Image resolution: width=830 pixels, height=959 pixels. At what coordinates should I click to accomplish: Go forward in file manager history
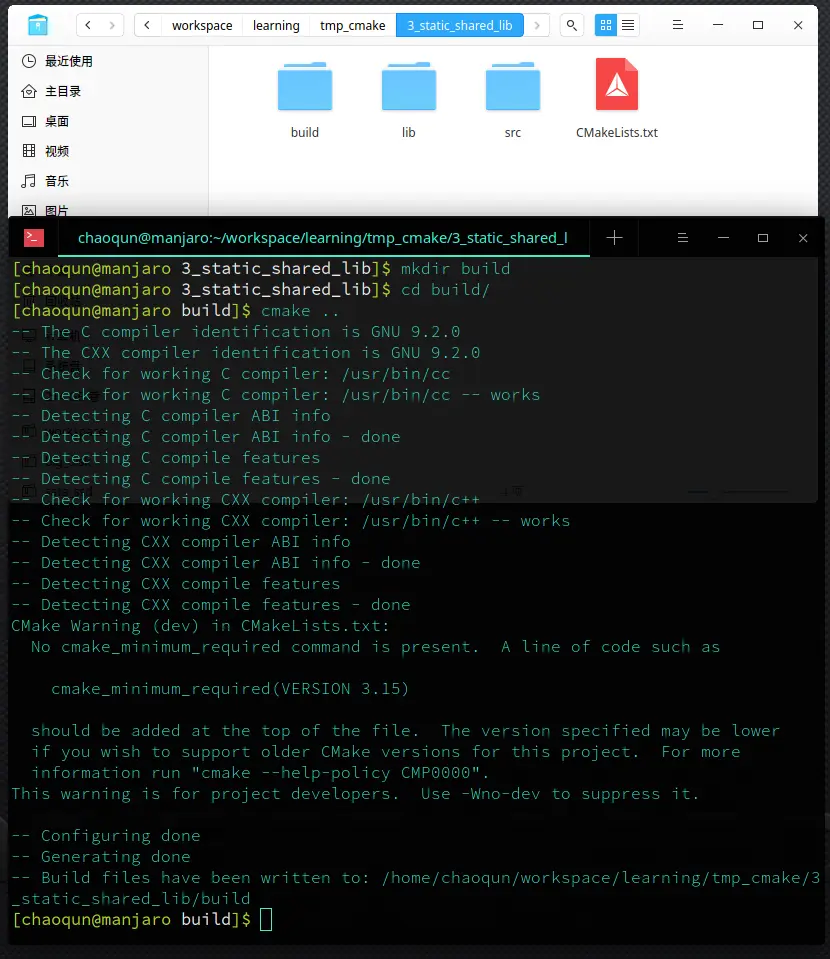[112, 25]
